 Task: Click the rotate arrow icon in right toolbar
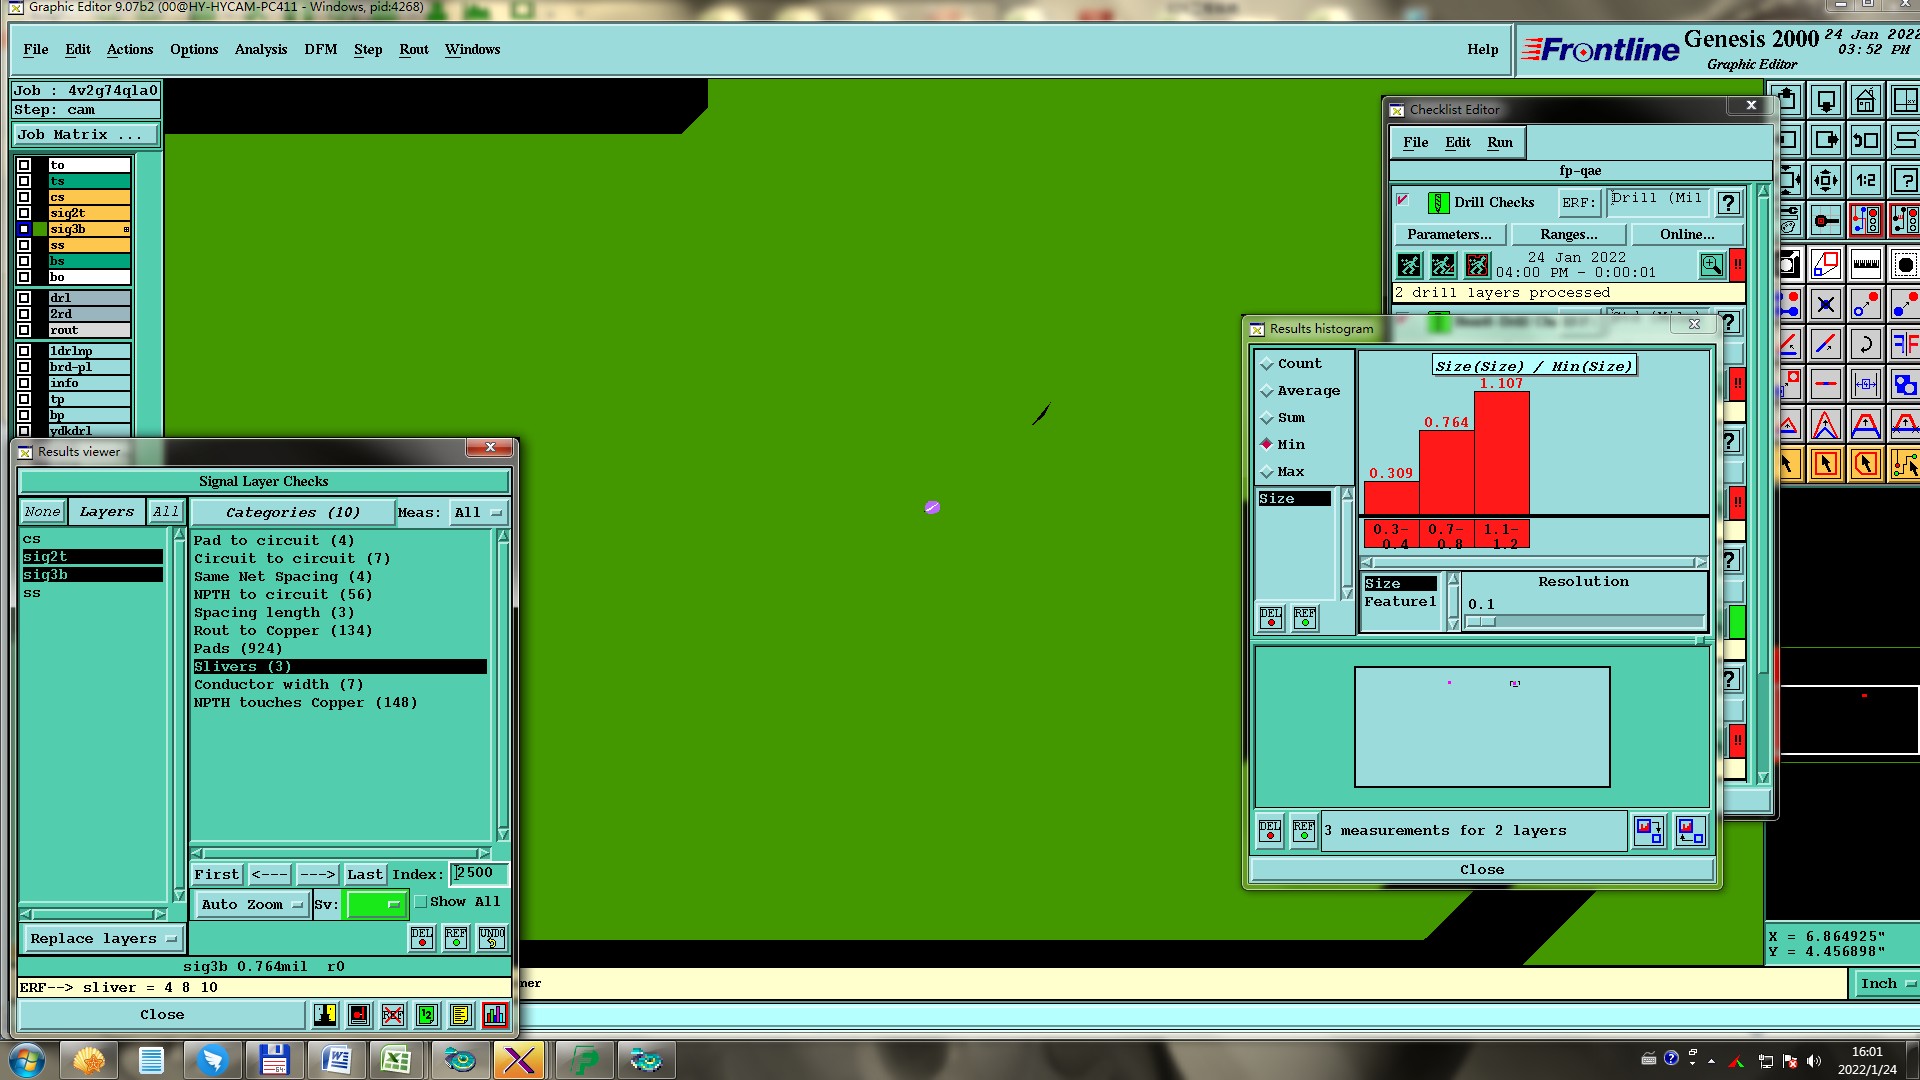[x=1865, y=345]
